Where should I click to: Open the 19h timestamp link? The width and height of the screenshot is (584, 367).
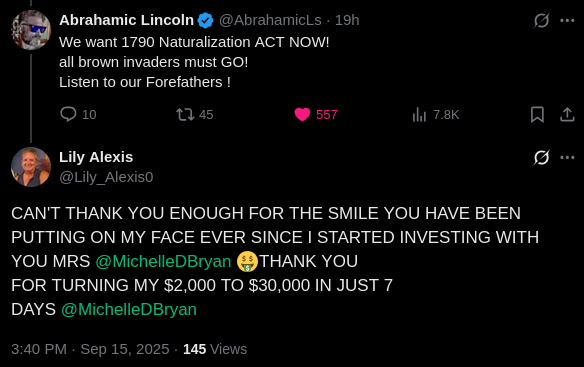pos(347,20)
